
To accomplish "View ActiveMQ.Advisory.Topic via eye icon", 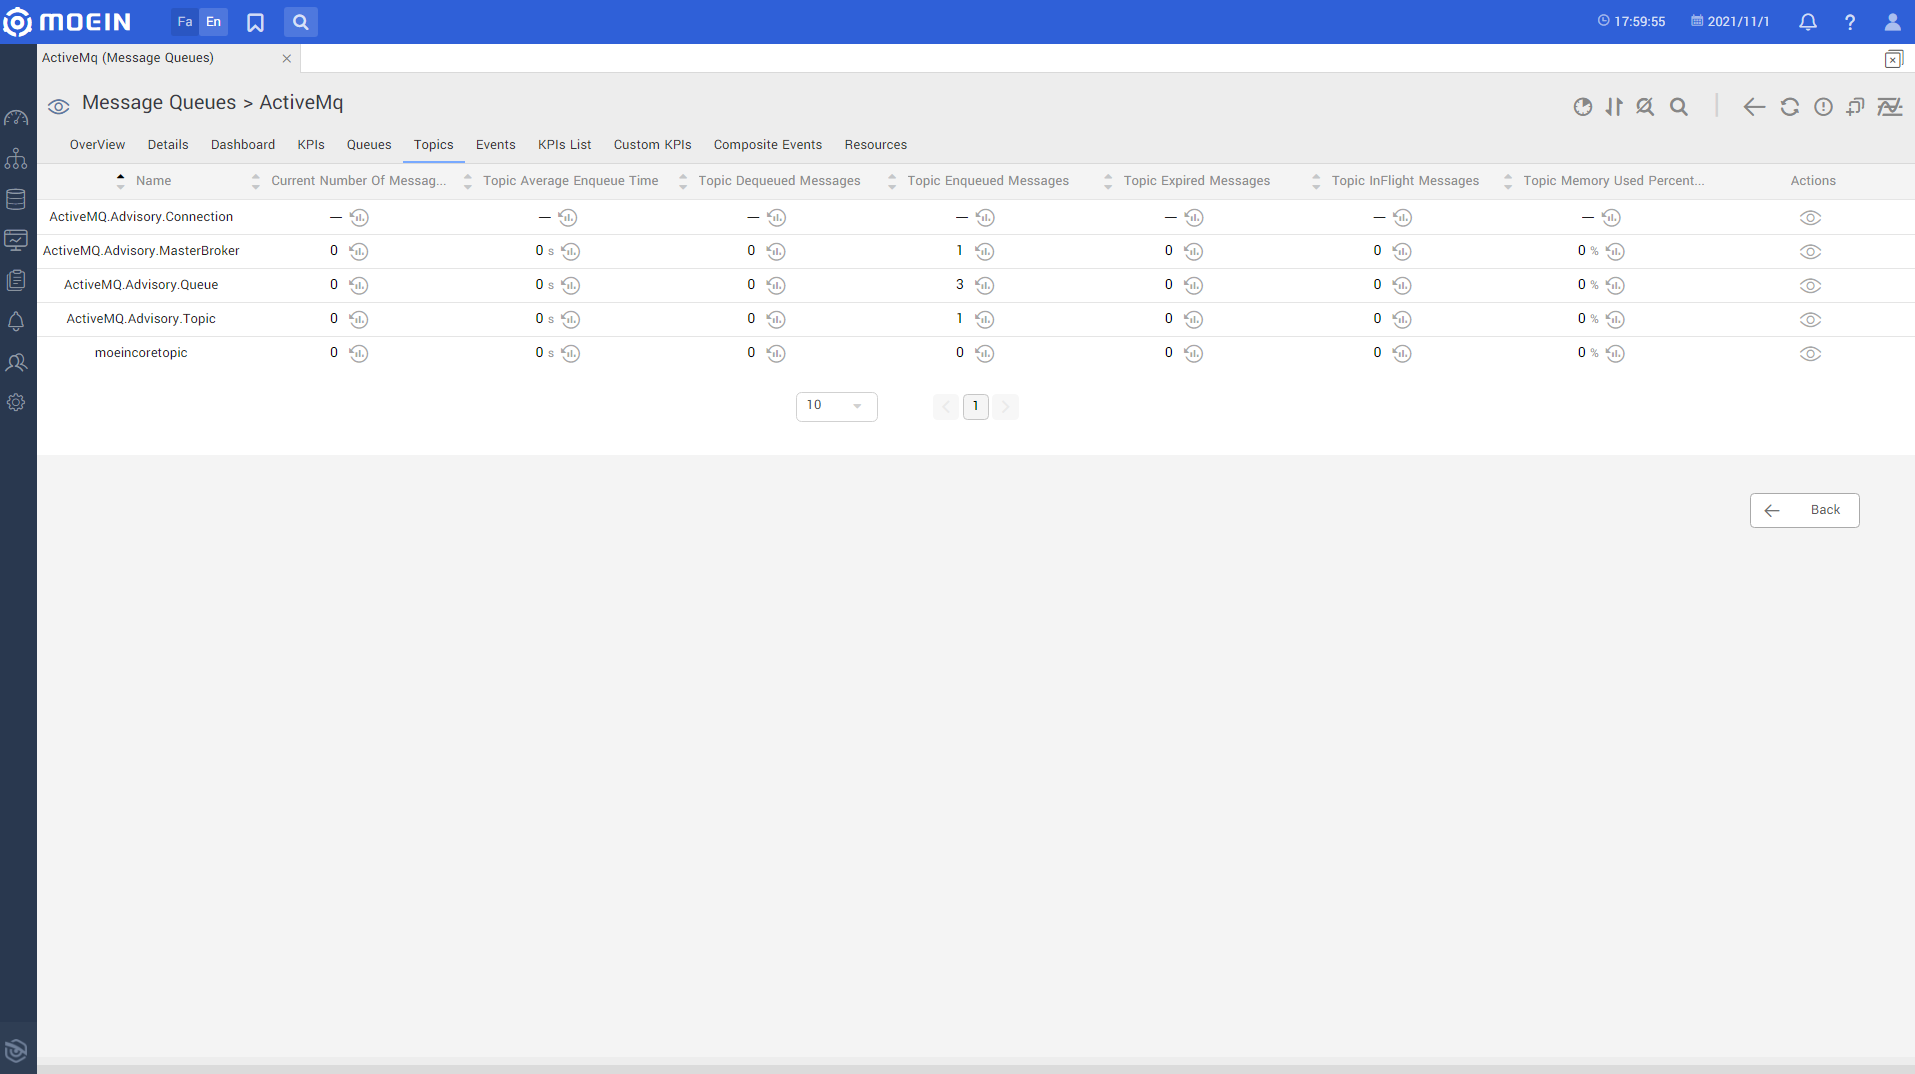I will 1810,320.
